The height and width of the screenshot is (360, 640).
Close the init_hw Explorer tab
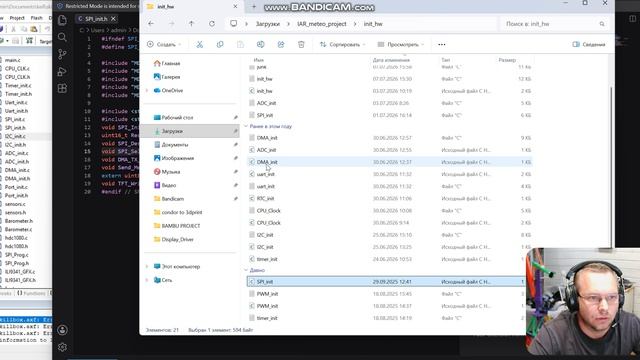pos(235,7)
